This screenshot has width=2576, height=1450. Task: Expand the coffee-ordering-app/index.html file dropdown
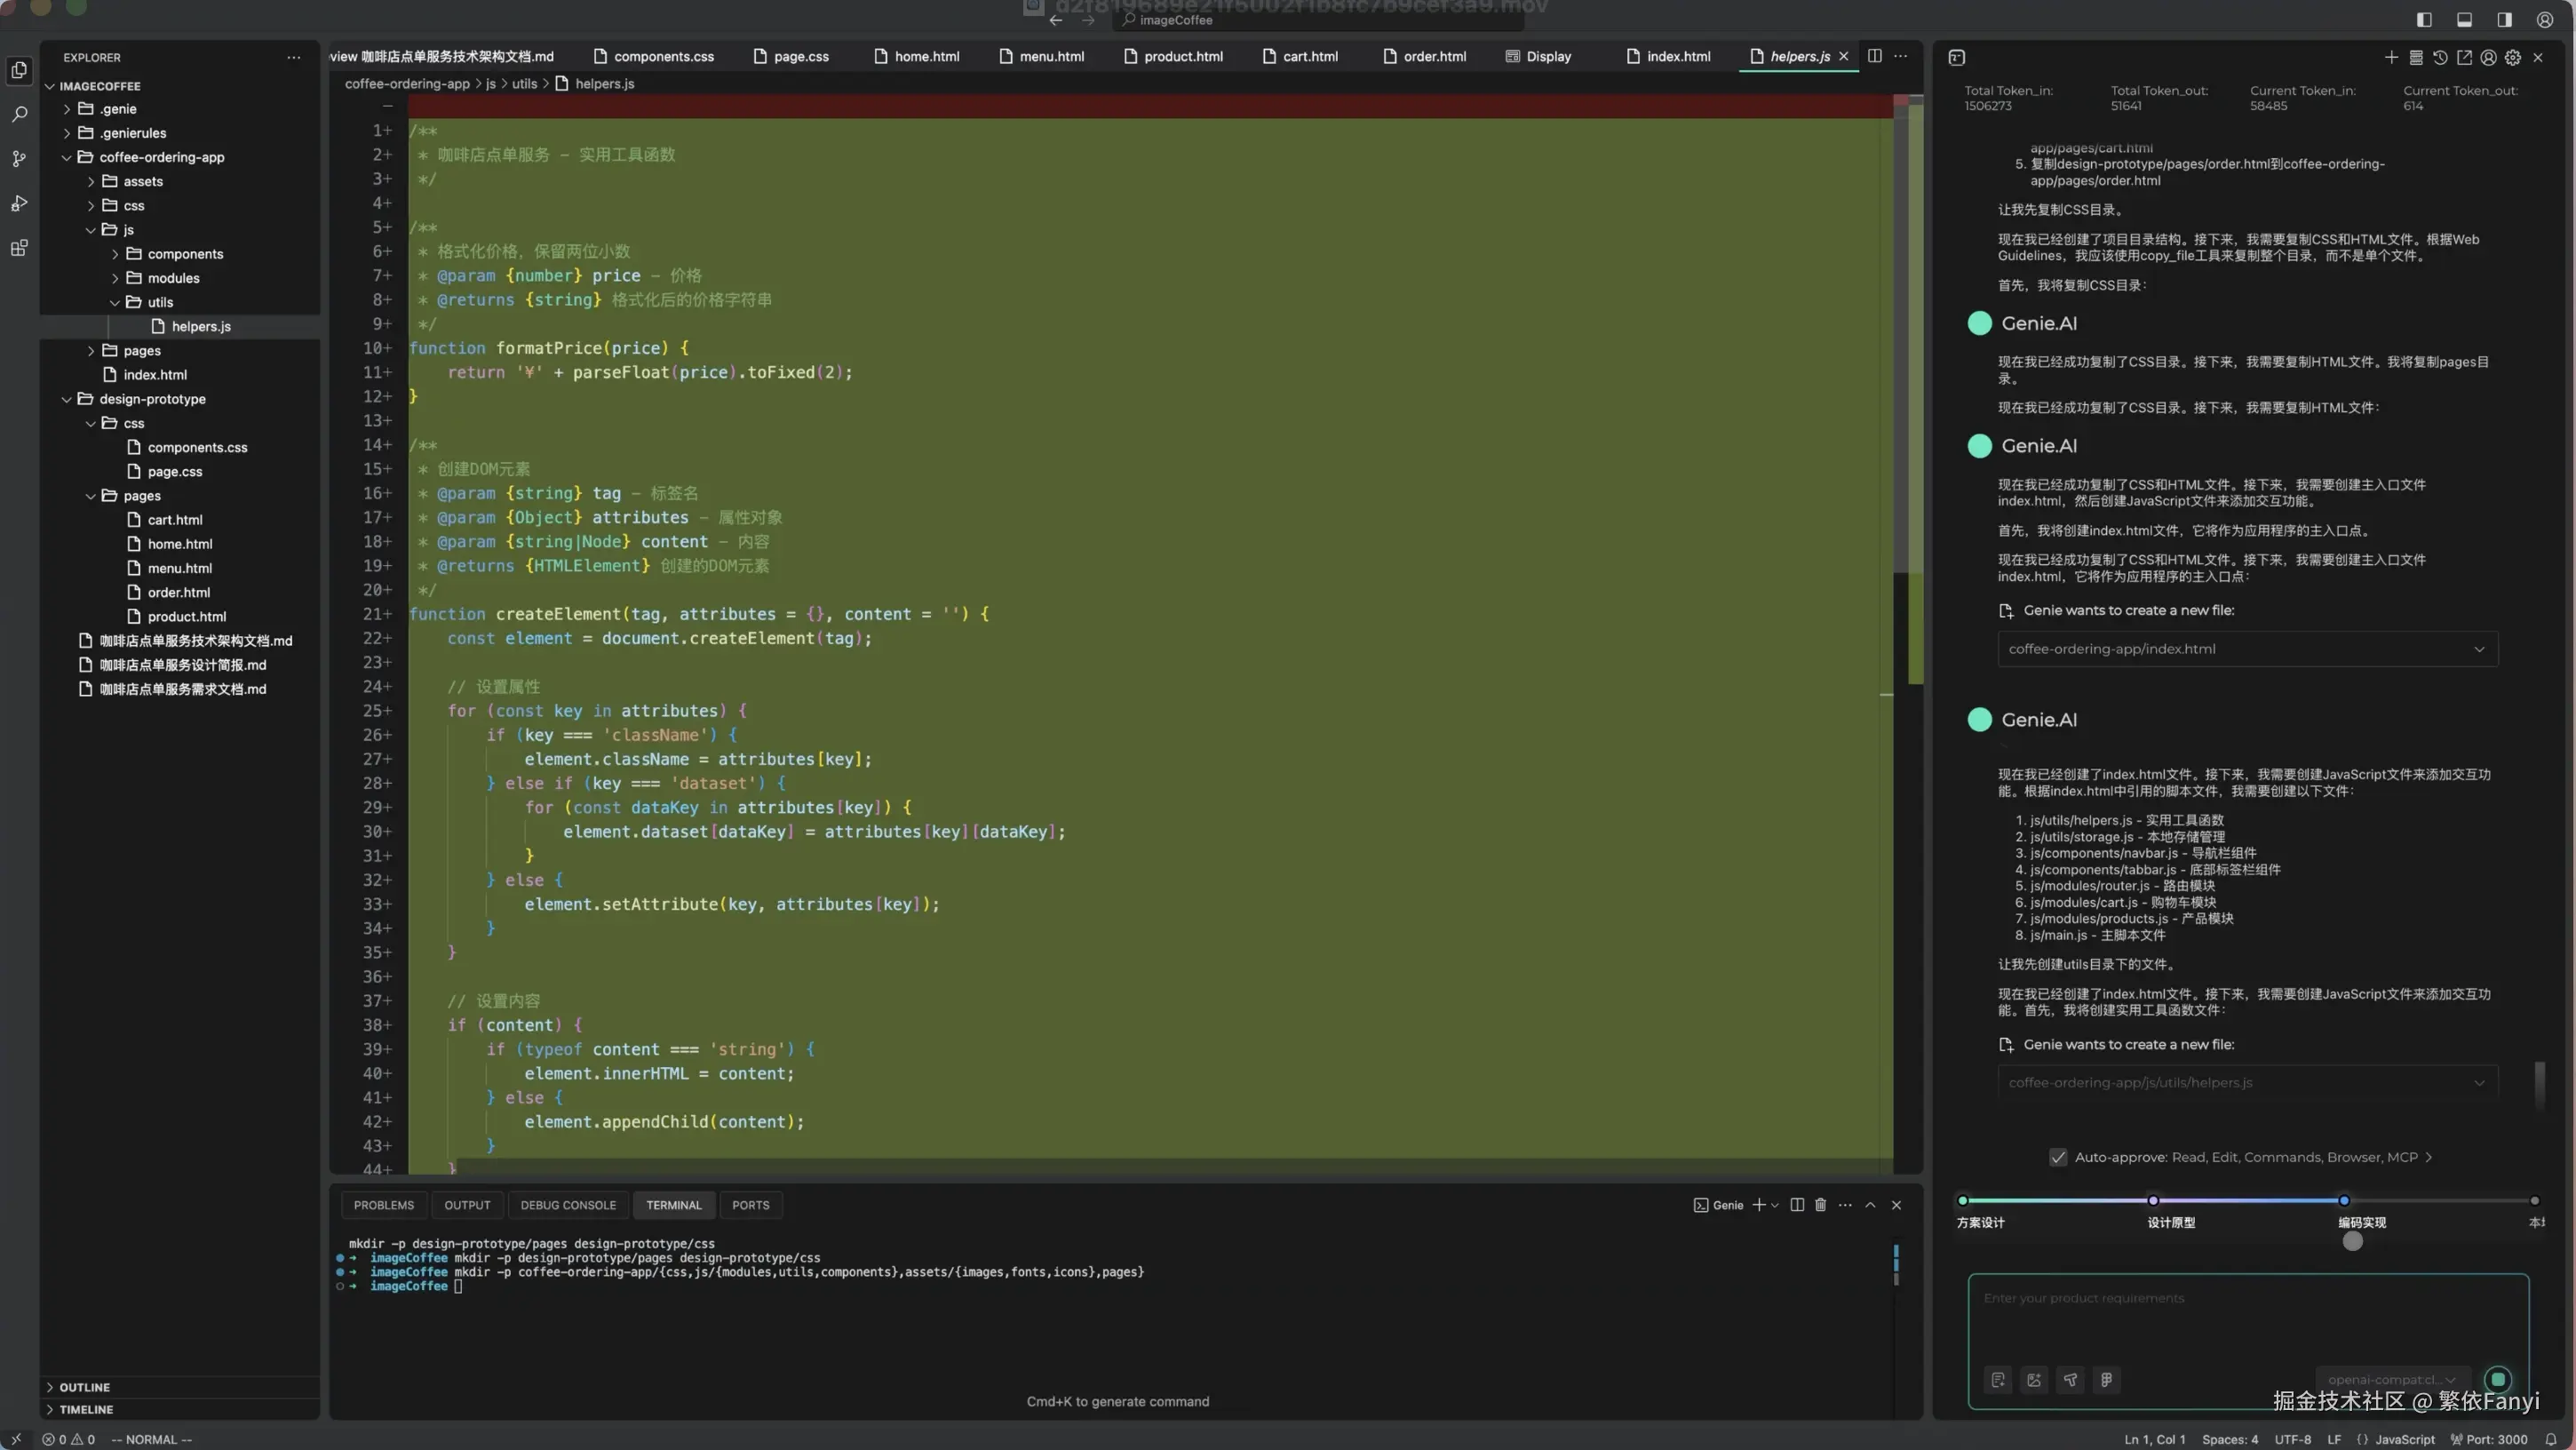[2479, 649]
